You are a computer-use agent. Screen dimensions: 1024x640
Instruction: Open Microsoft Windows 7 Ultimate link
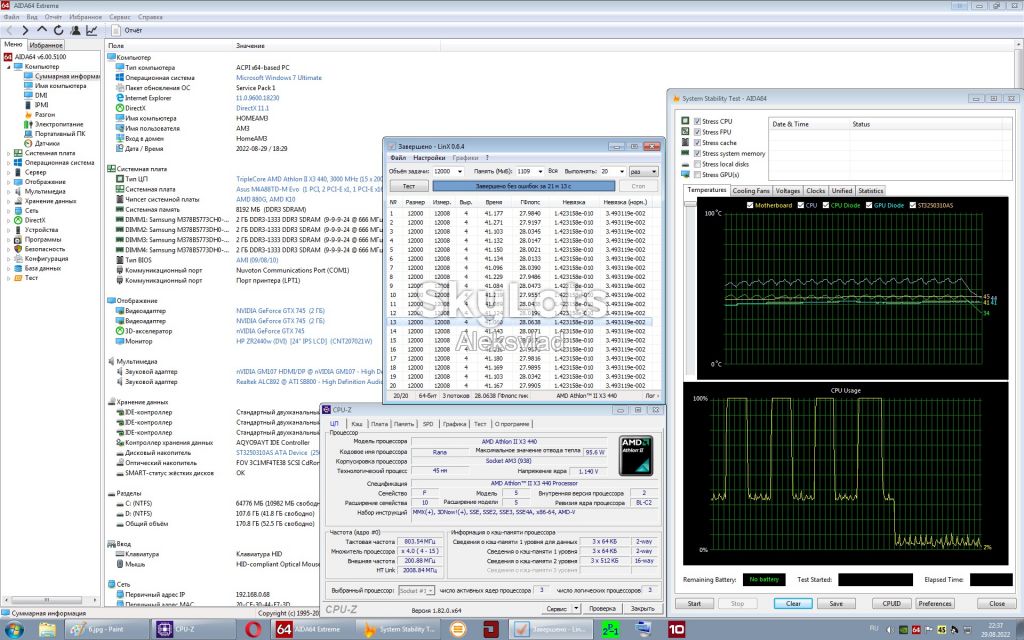(279, 78)
